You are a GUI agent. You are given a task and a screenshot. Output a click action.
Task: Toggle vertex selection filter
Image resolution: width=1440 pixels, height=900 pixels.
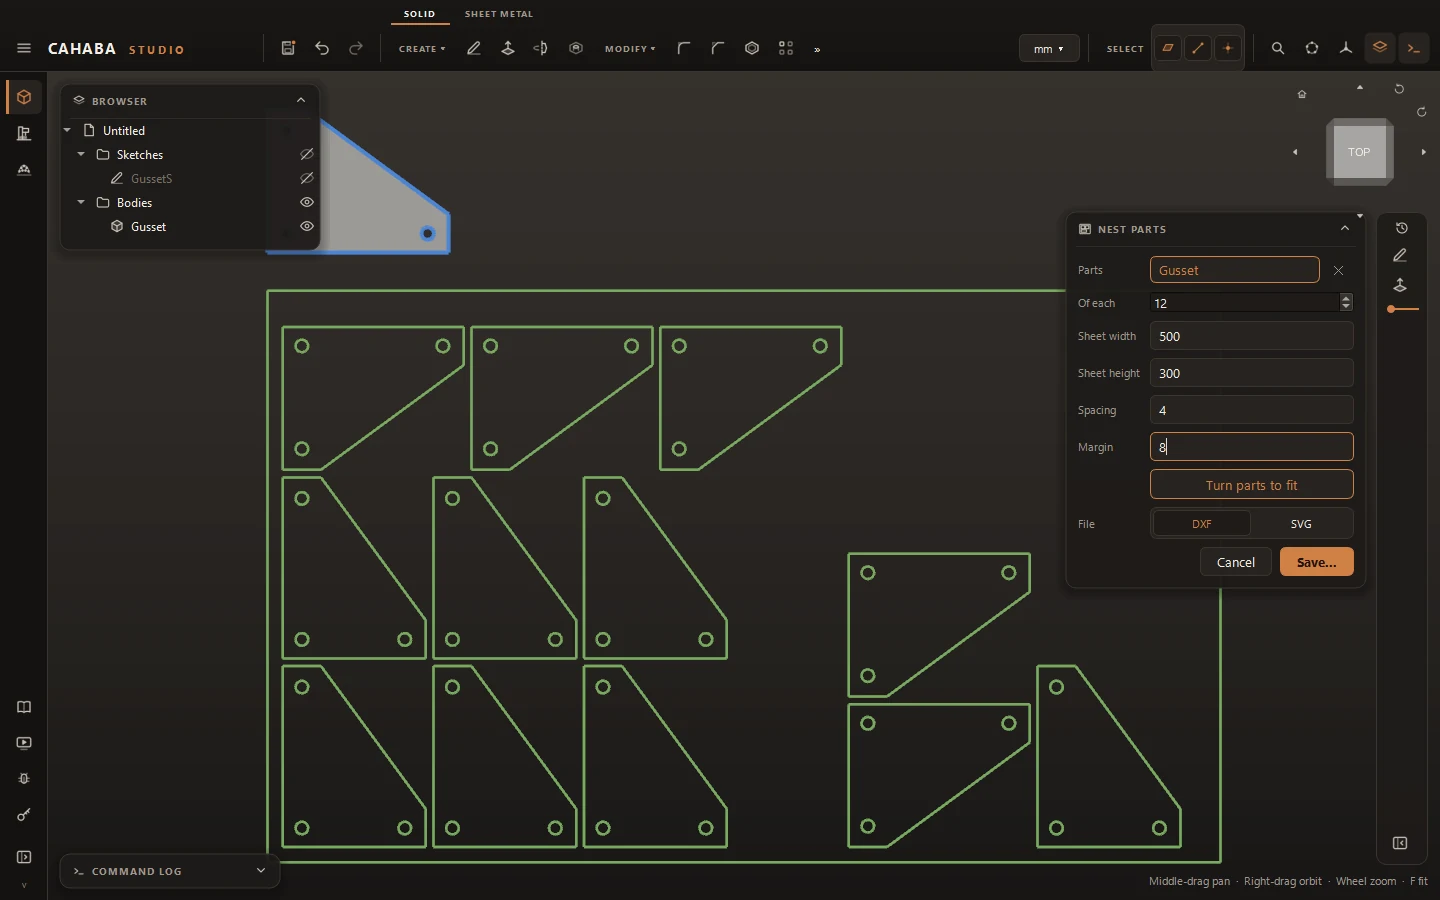[x=1228, y=48]
